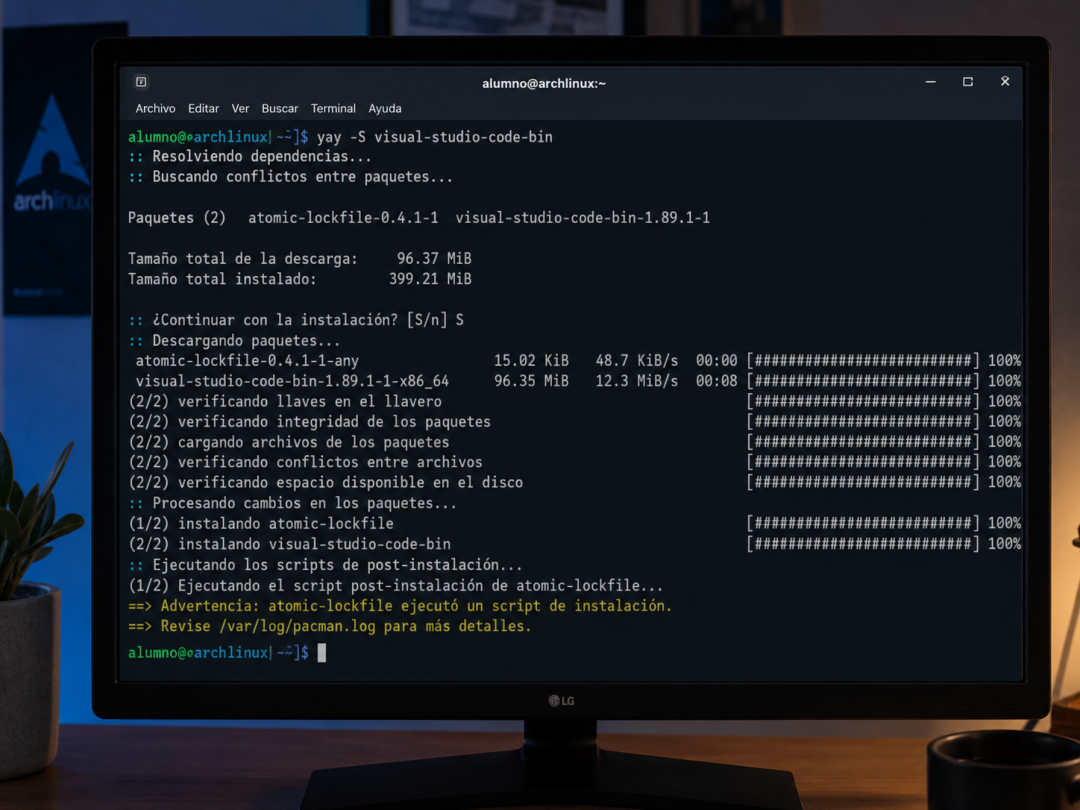Click package name atomic-lockfile-0.4.1-1
Viewport: 1080px width, 810px height.
click(343, 218)
